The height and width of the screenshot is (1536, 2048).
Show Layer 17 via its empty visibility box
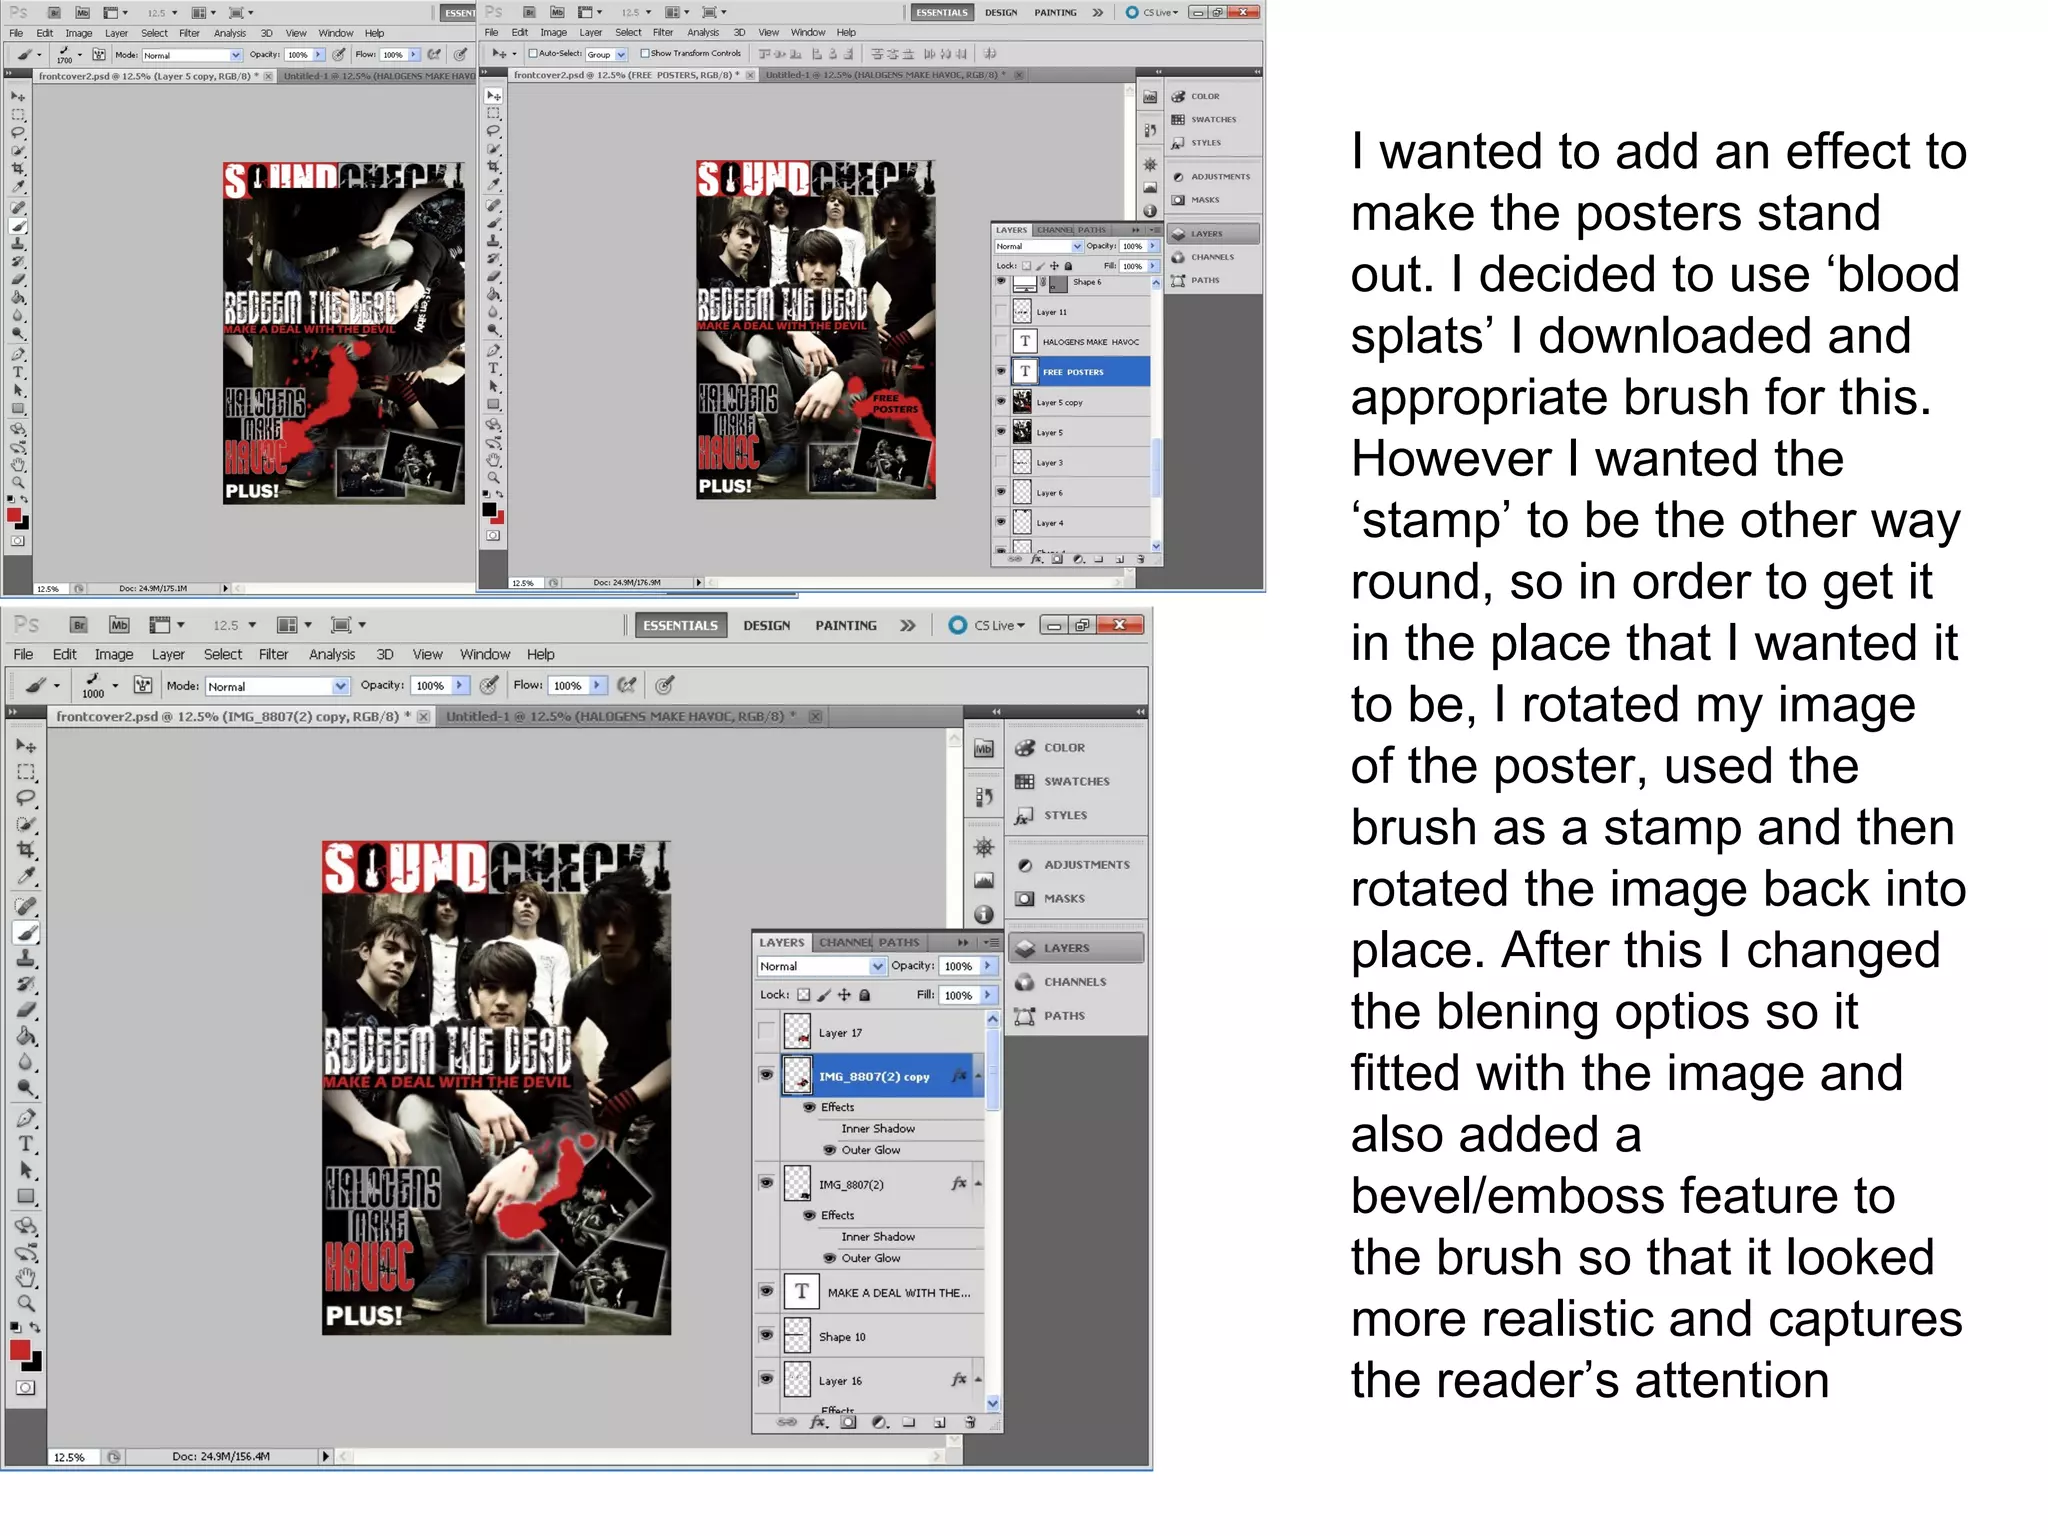click(766, 1032)
